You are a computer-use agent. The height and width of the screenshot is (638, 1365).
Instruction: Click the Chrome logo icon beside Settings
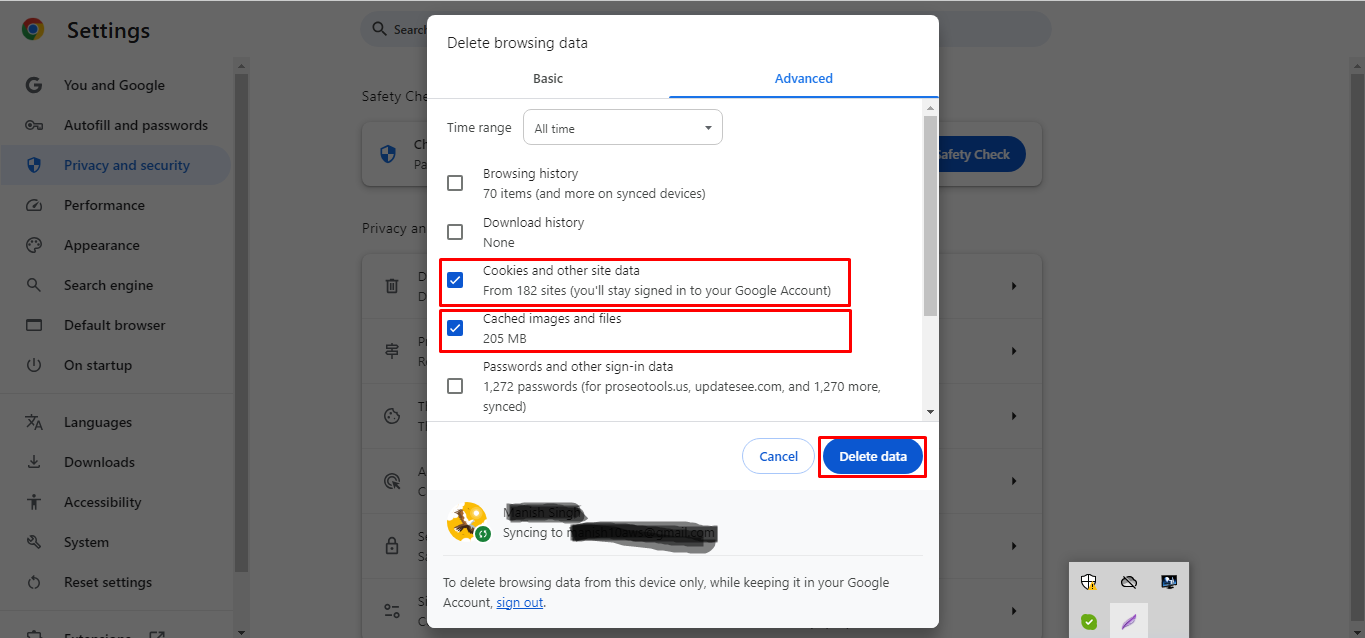[33, 30]
